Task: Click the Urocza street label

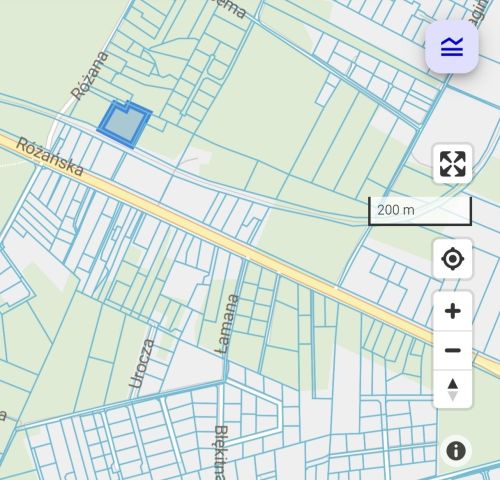Action: [142, 364]
